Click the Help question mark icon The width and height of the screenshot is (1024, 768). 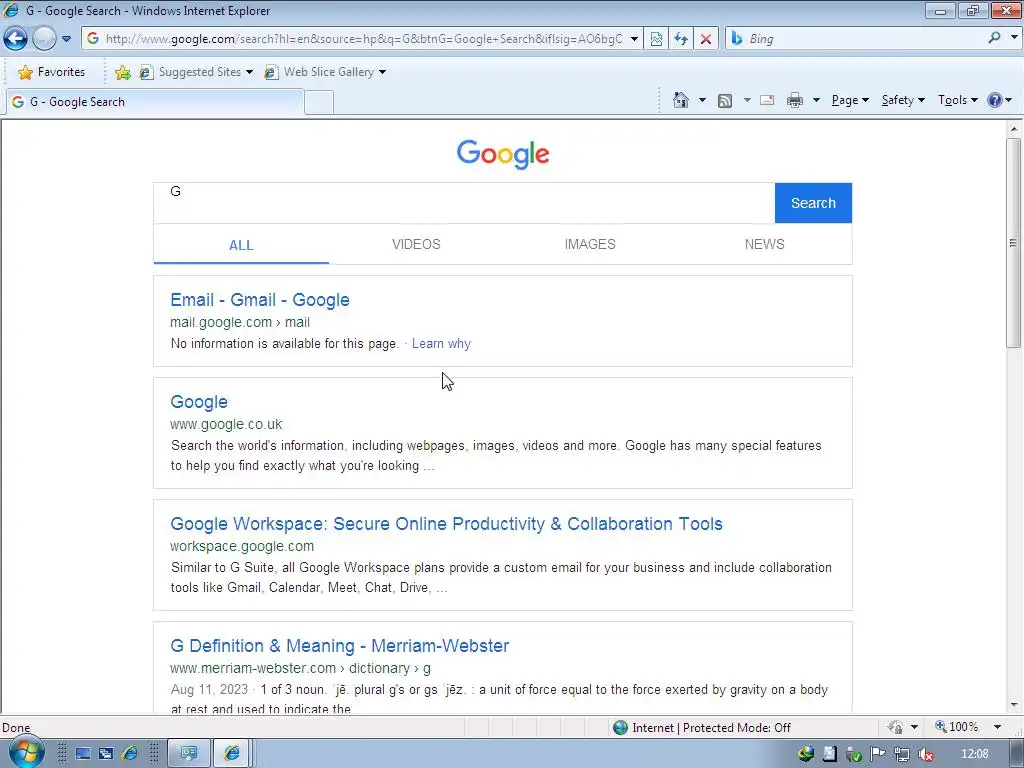pos(995,100)
